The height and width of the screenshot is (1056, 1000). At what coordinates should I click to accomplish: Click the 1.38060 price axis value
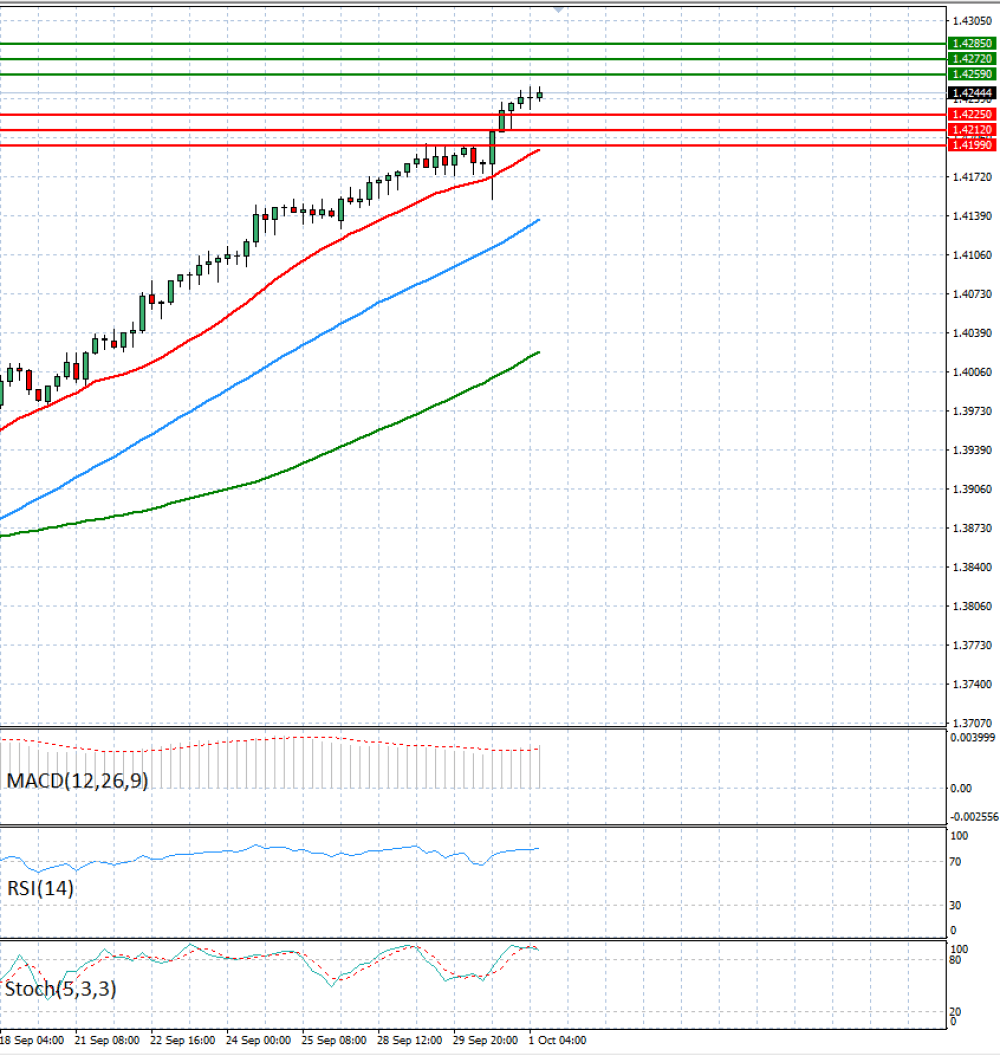click(x=972, y=607)
